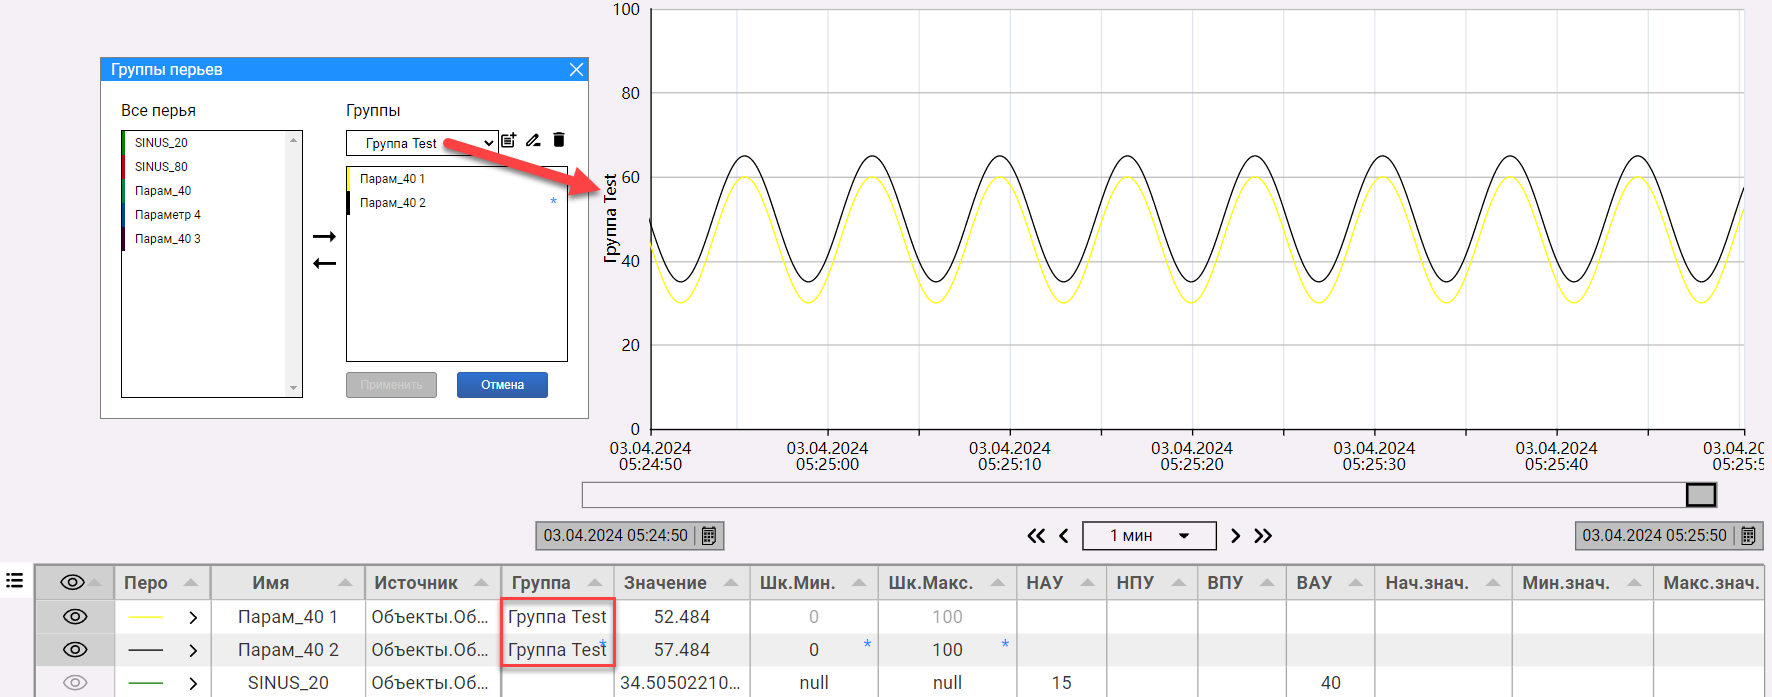
Task: Remove pen from group with left arrow
Action: tap(324, 263)
